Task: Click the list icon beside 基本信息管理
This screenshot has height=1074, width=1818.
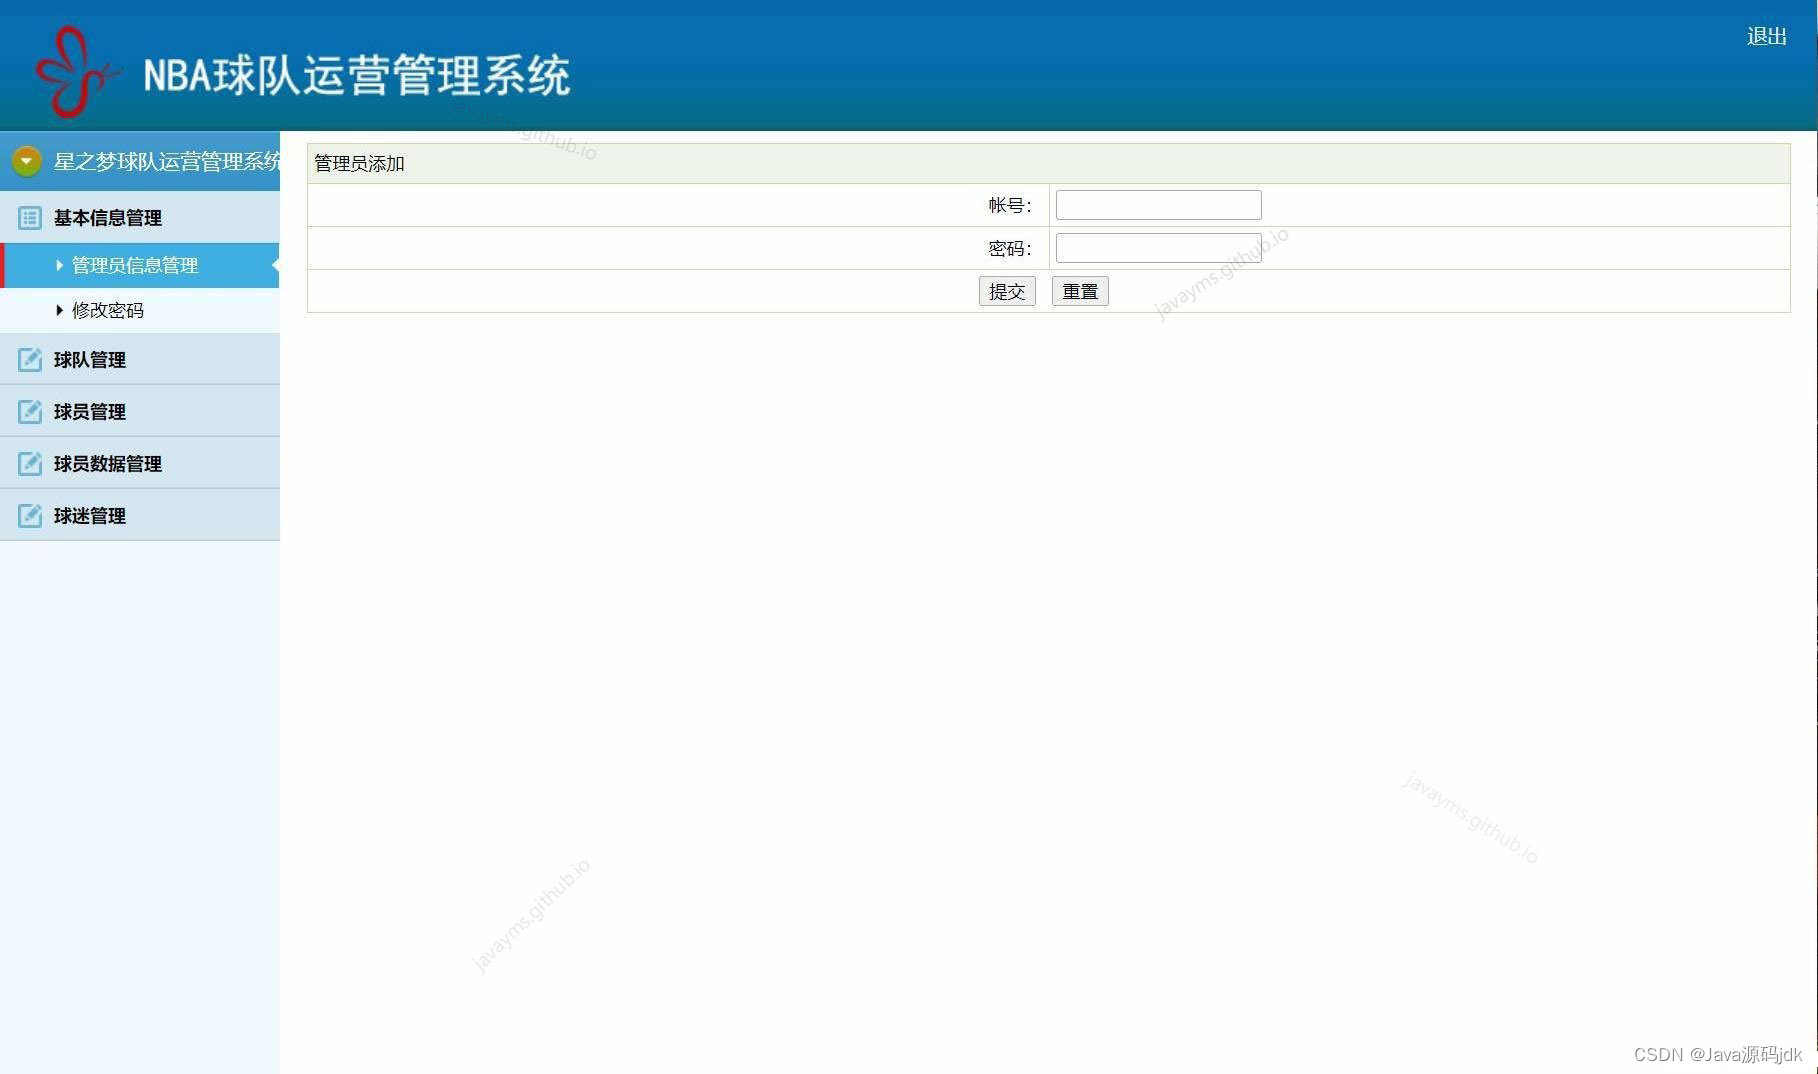Action: [x=30, y=218]
